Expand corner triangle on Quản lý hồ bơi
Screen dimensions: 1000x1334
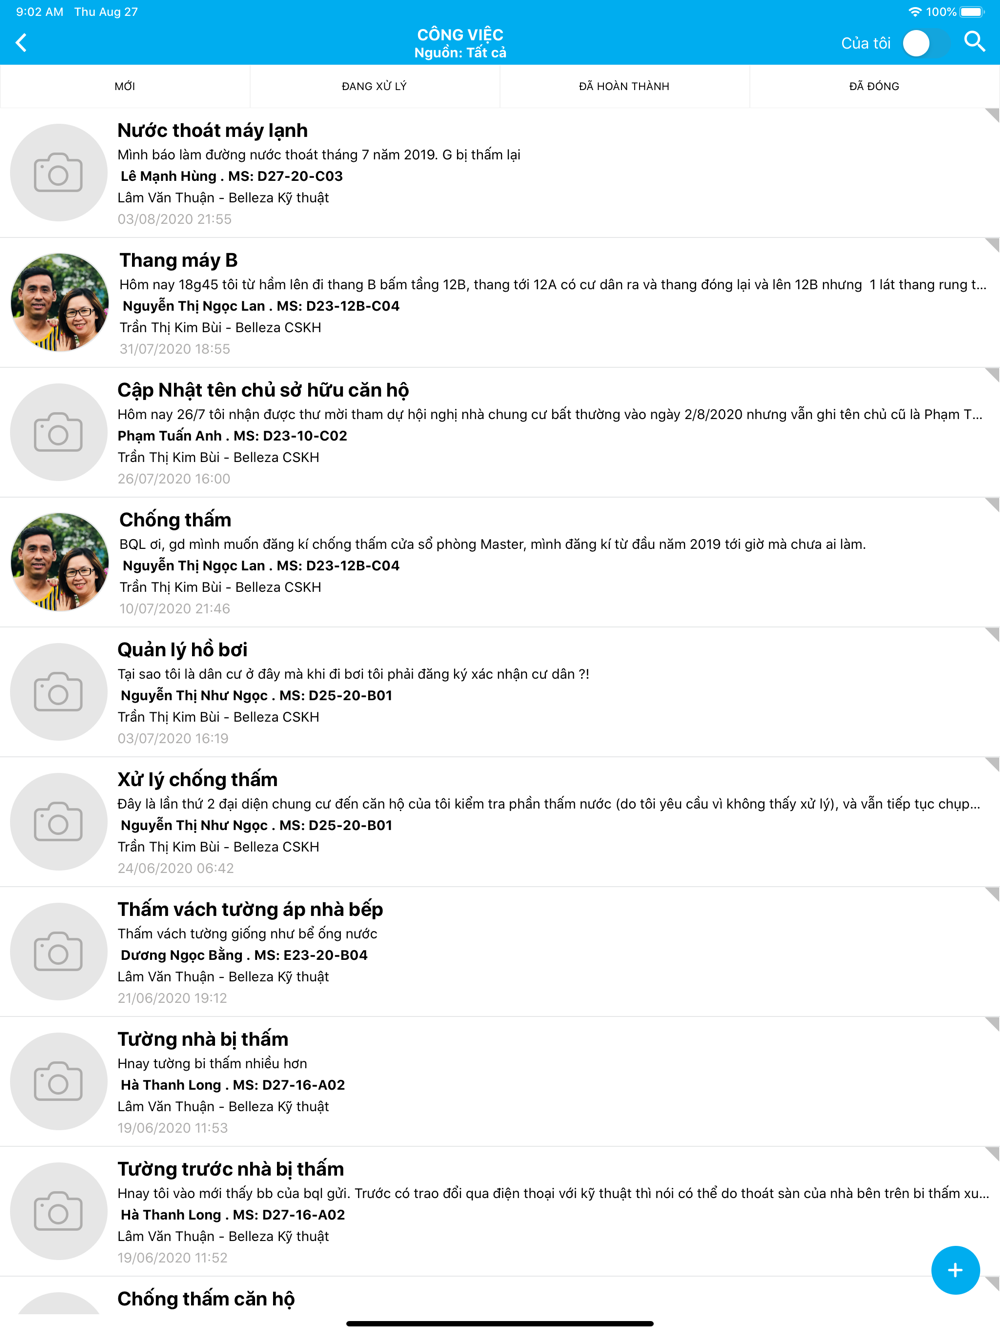(x=992, y=635)
